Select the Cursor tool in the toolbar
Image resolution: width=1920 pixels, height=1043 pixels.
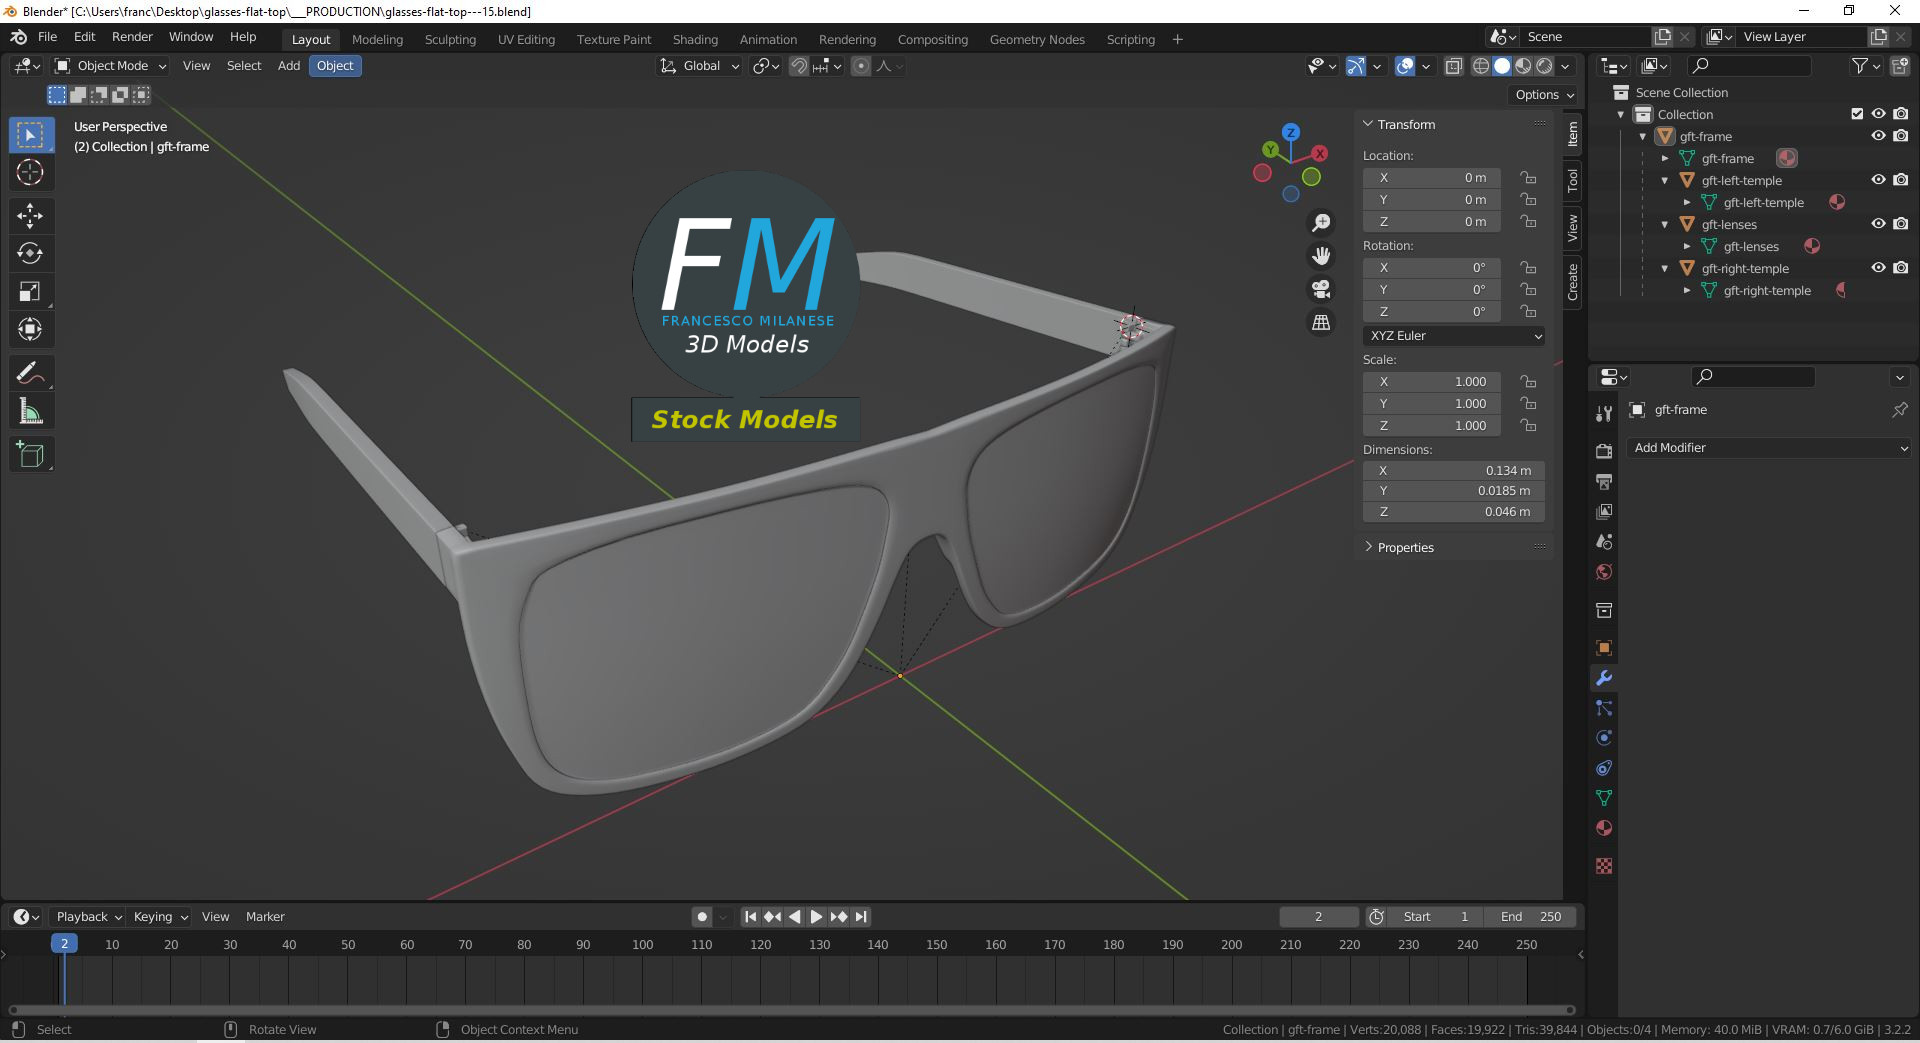click(x=30, y=173)
